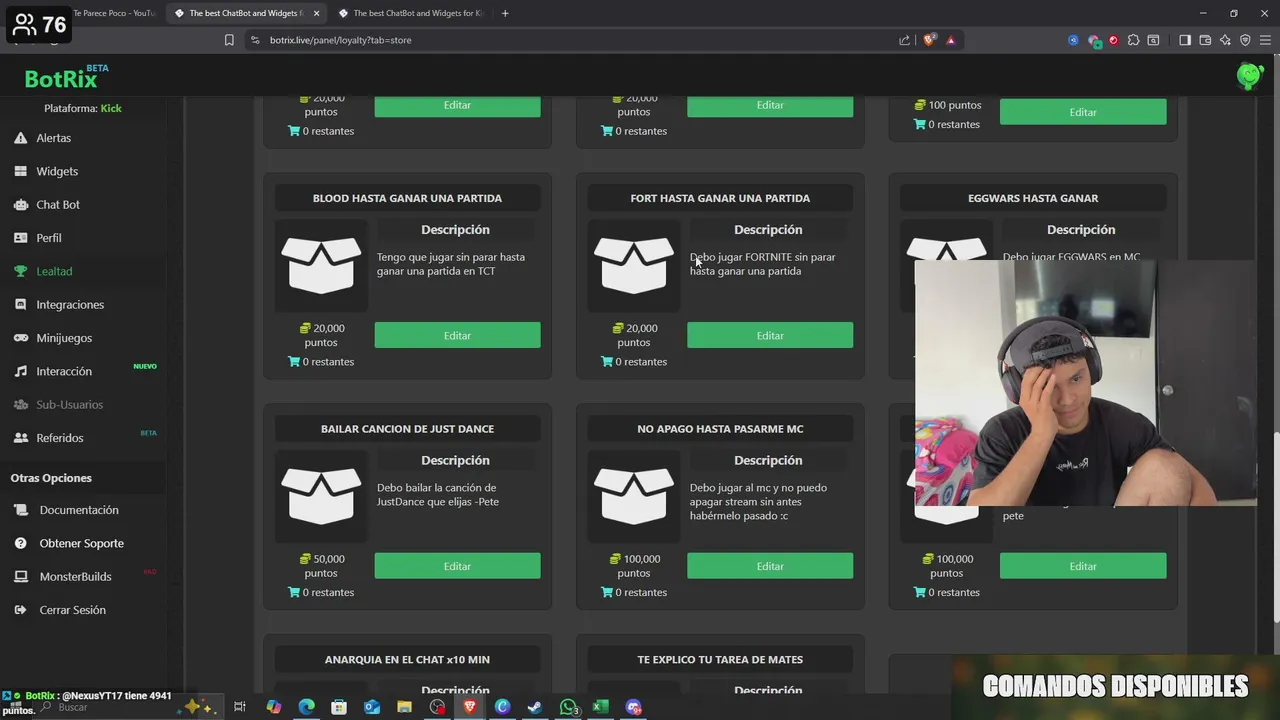
Task: Click the TE EXPLICO TU TAREA DE MATES title
Action: [720, 660]
